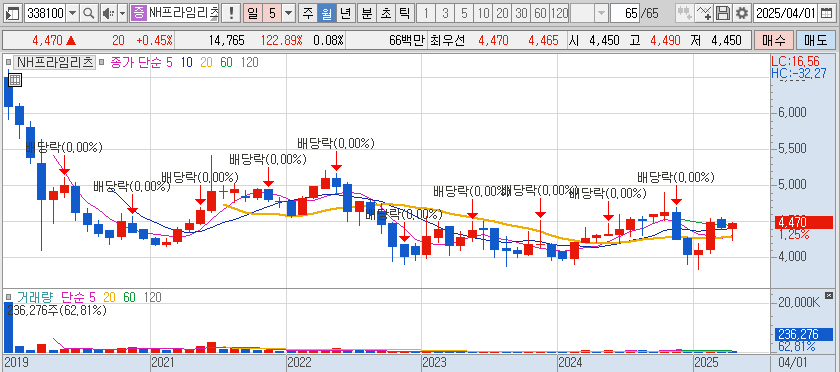Click the 매도 sell button
Viewport: 840px width, 372px height.
click(815, 40)
